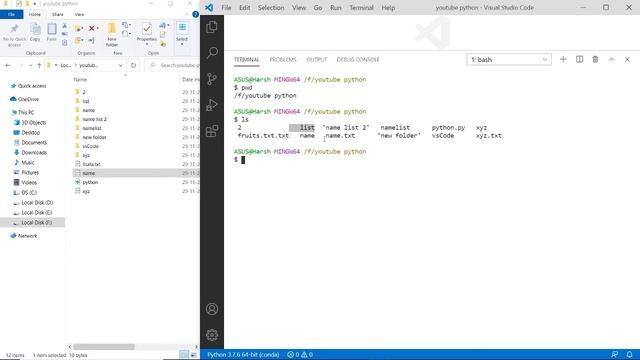Open the Manage gear in VS Code

pyautogui.click(x=212, y=335)
